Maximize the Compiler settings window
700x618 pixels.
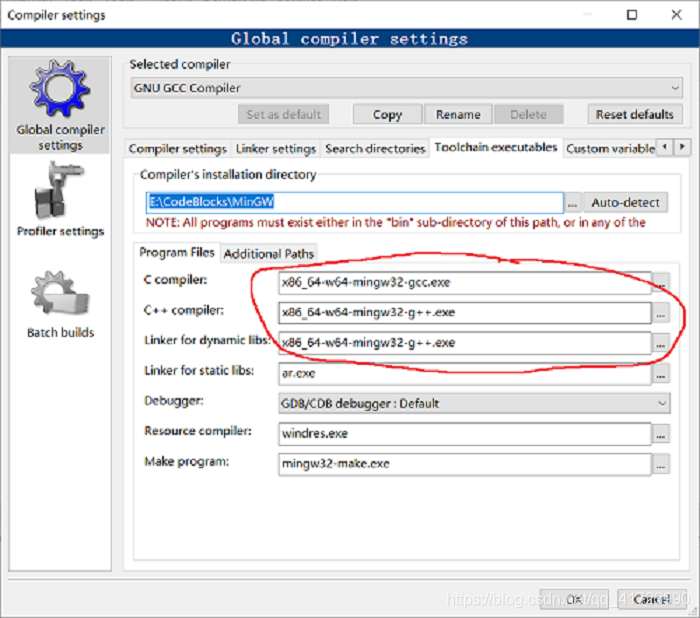coord(632,15)
